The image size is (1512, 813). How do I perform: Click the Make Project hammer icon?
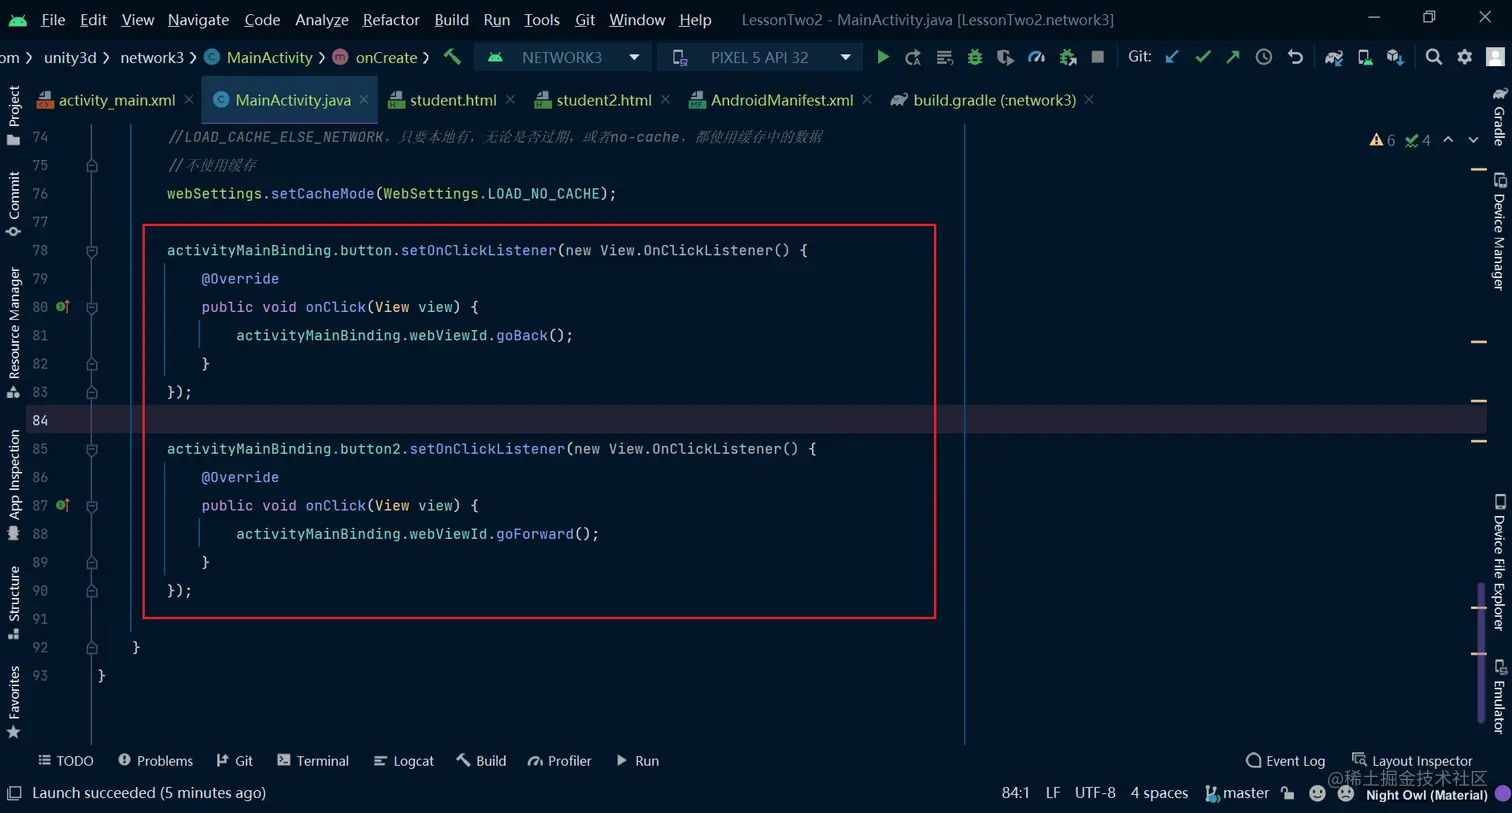pos(452,57)
